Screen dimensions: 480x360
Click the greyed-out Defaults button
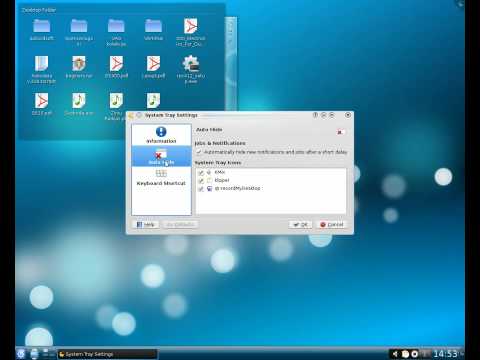click(x=180, y=225)
